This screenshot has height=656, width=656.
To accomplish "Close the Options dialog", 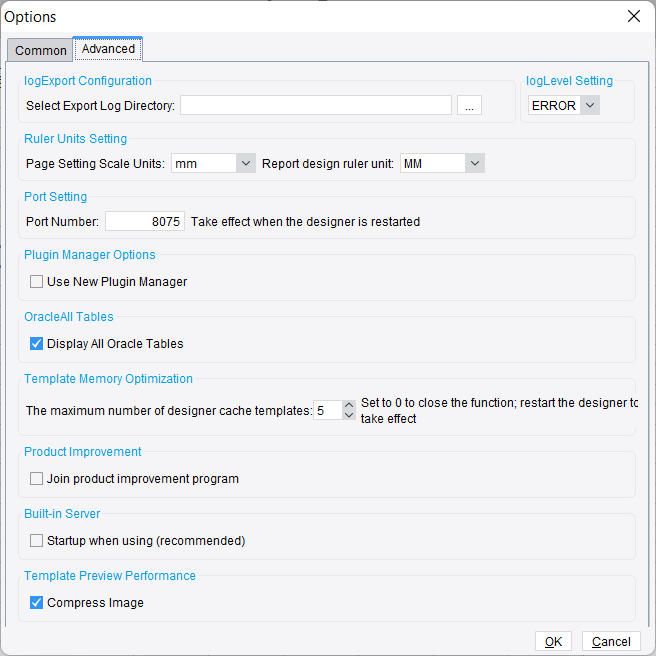I will (x=634, y=16).
